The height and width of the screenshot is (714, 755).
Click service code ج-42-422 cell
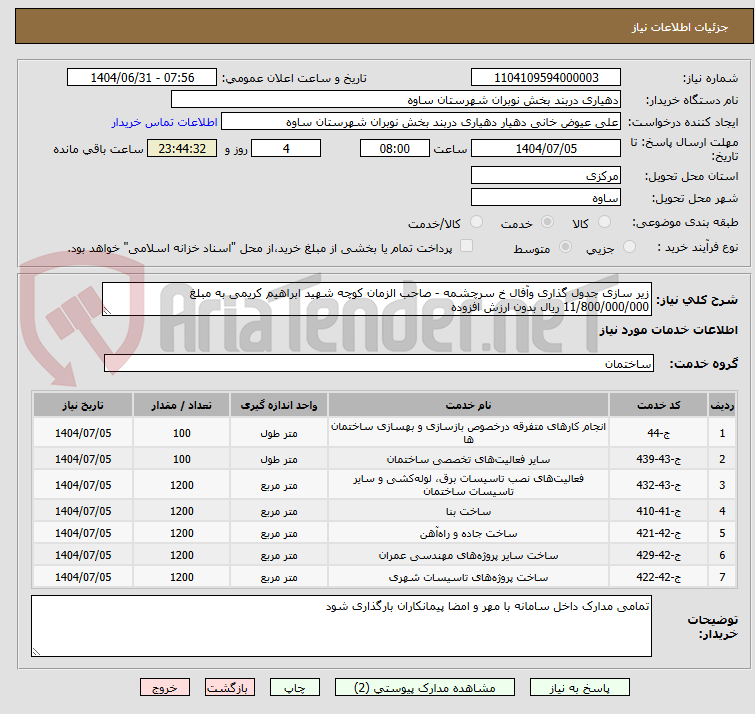click(658, 577)
